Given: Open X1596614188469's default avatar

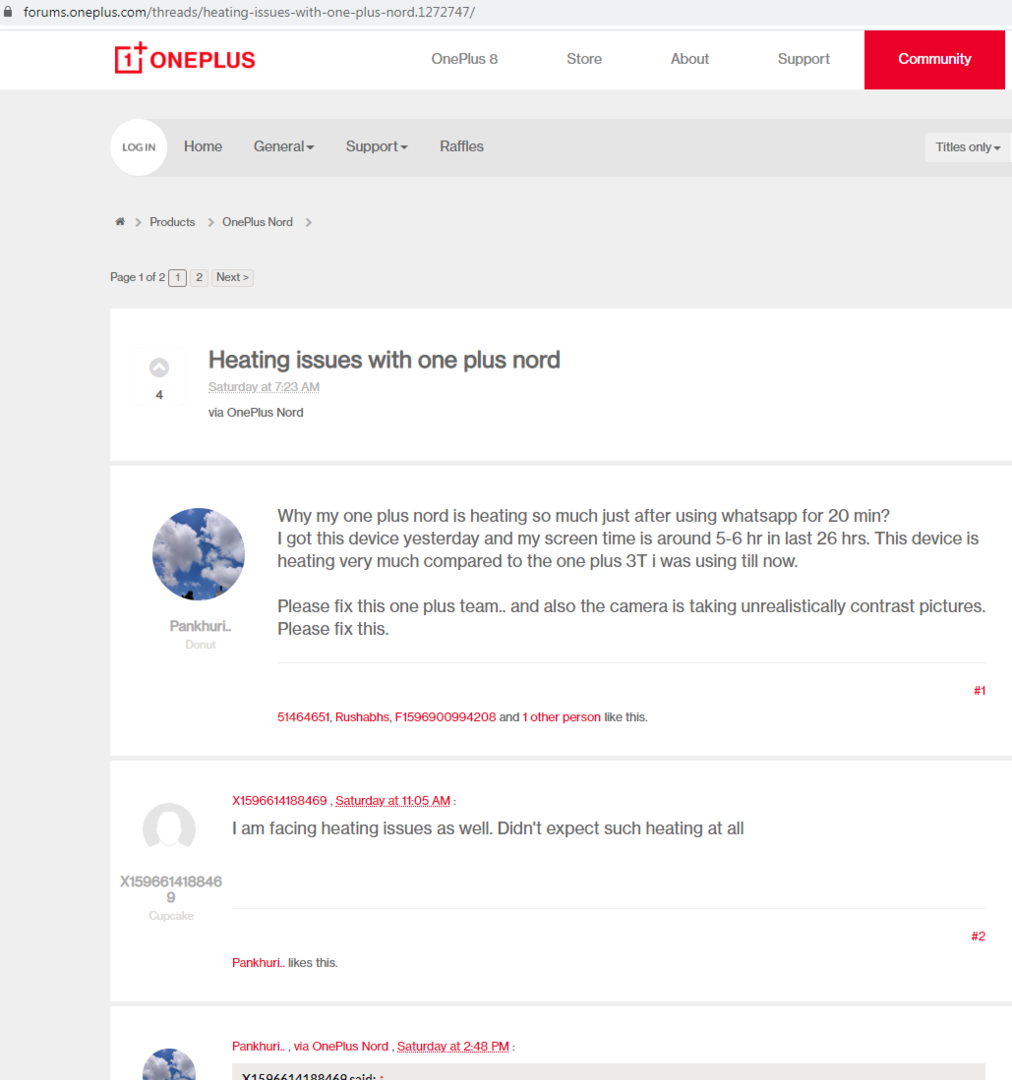Looking at the screenshot, I should 169,828.
